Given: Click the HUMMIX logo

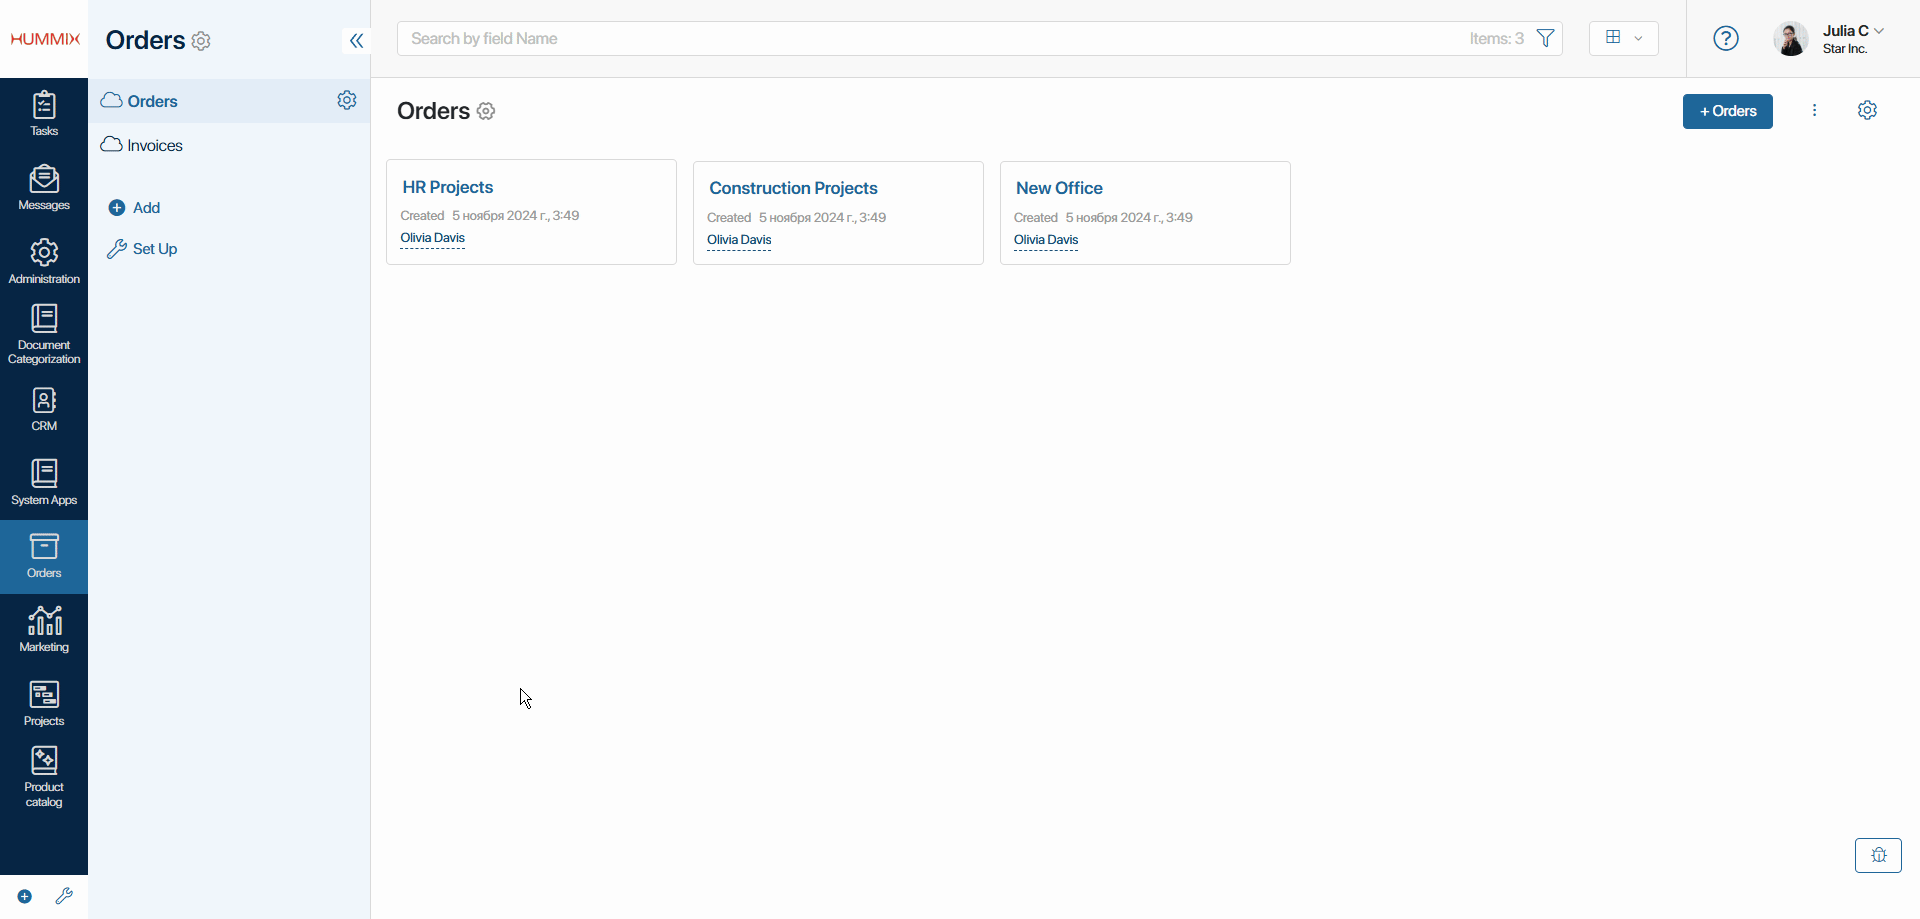Looking at the screenshot, I should click(45, 39).
